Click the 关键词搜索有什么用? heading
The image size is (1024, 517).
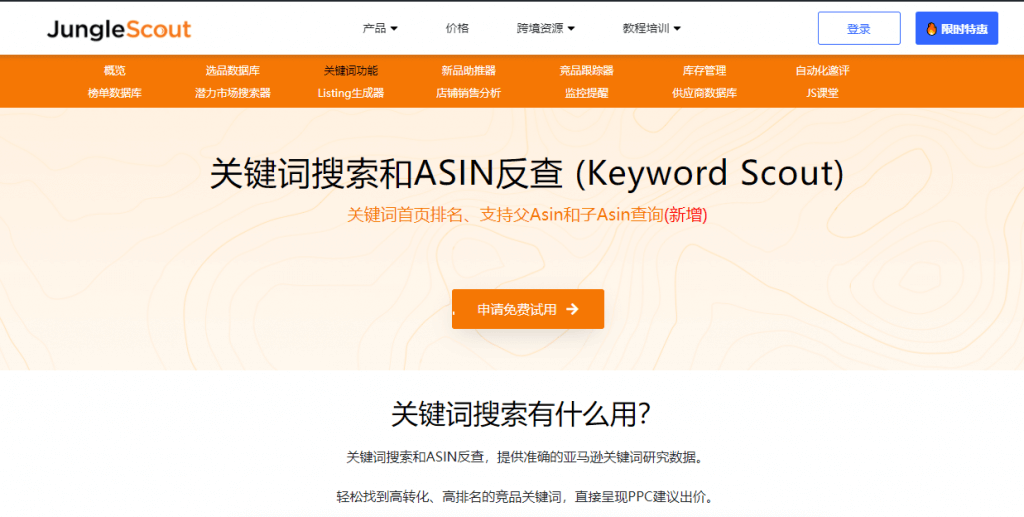[x=520, y=414]
